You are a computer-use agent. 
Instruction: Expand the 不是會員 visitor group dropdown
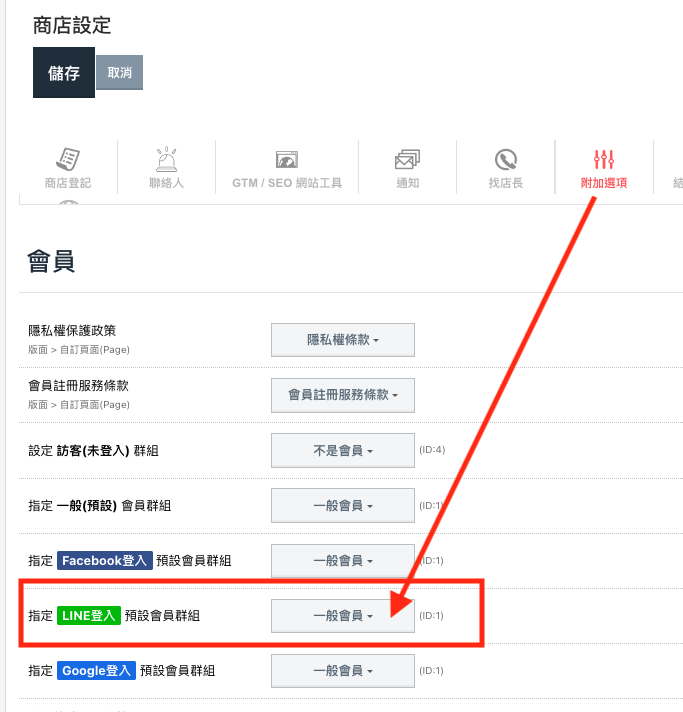pyautogui.click(x=343, y=450)
